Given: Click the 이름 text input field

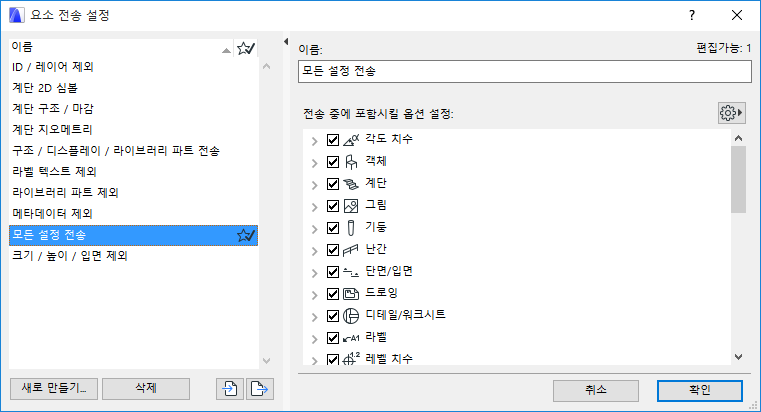Looking at the screenshot, I should pos(525,71).
